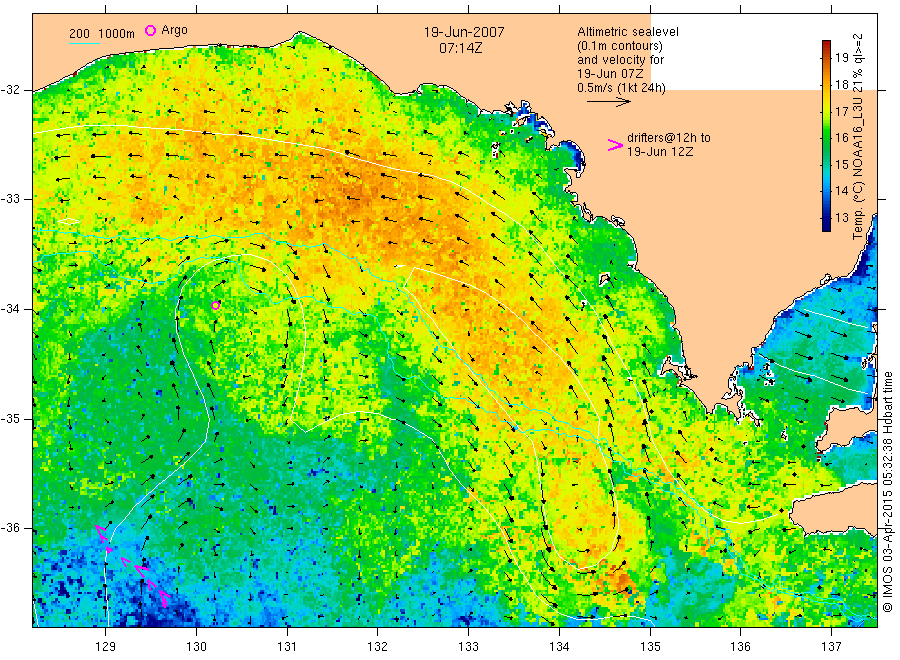Select the '200' depth contour legend label
Screen dimensions: 900x660
tap(79, 34)
